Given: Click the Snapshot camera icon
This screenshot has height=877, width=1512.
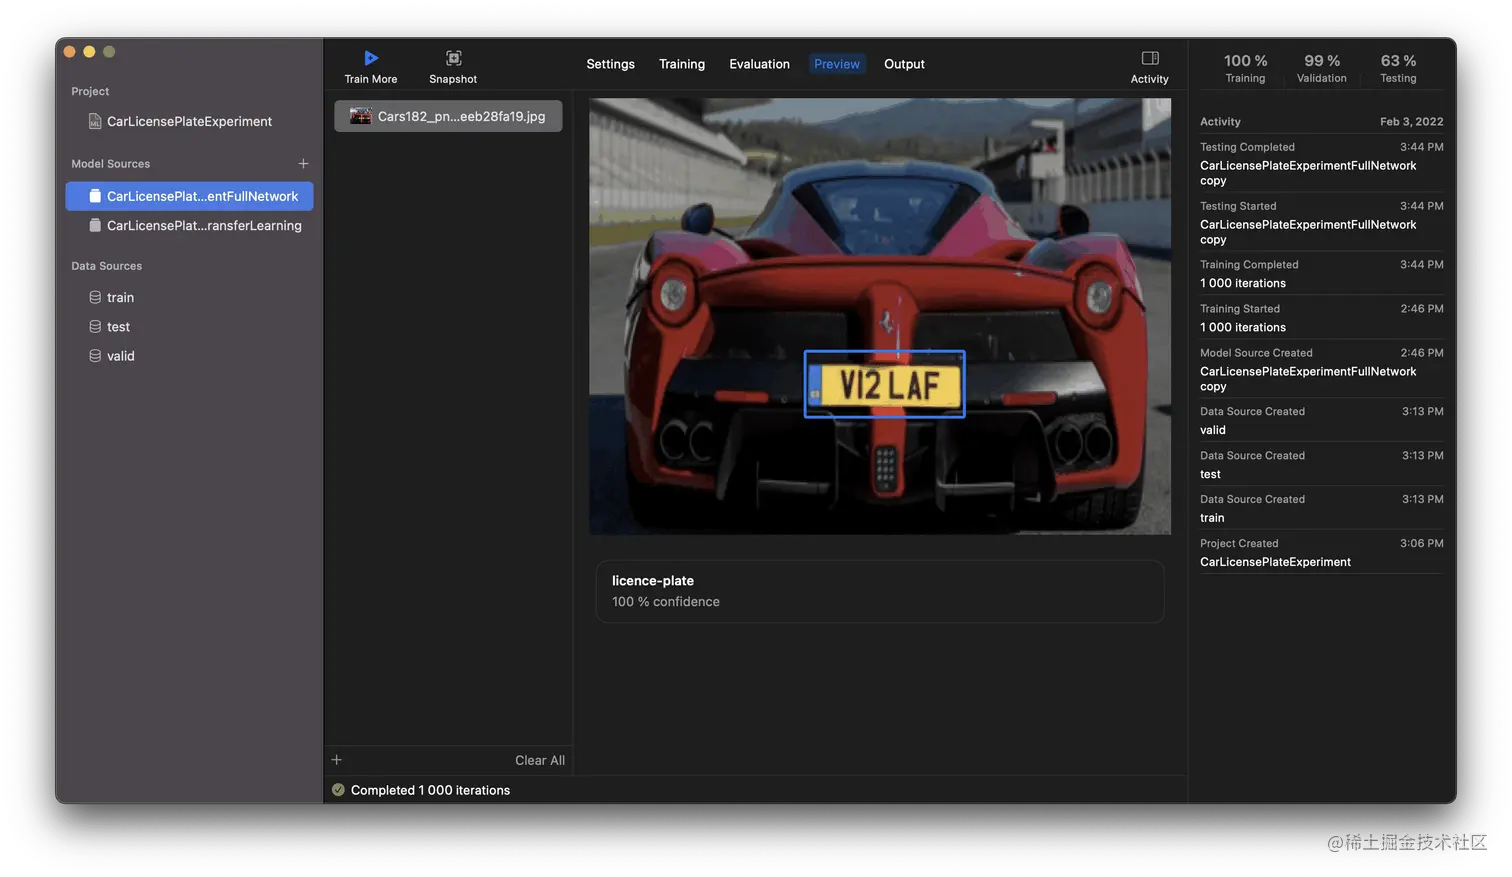Looking at the screenshot, I should click(x=452, y=58).
